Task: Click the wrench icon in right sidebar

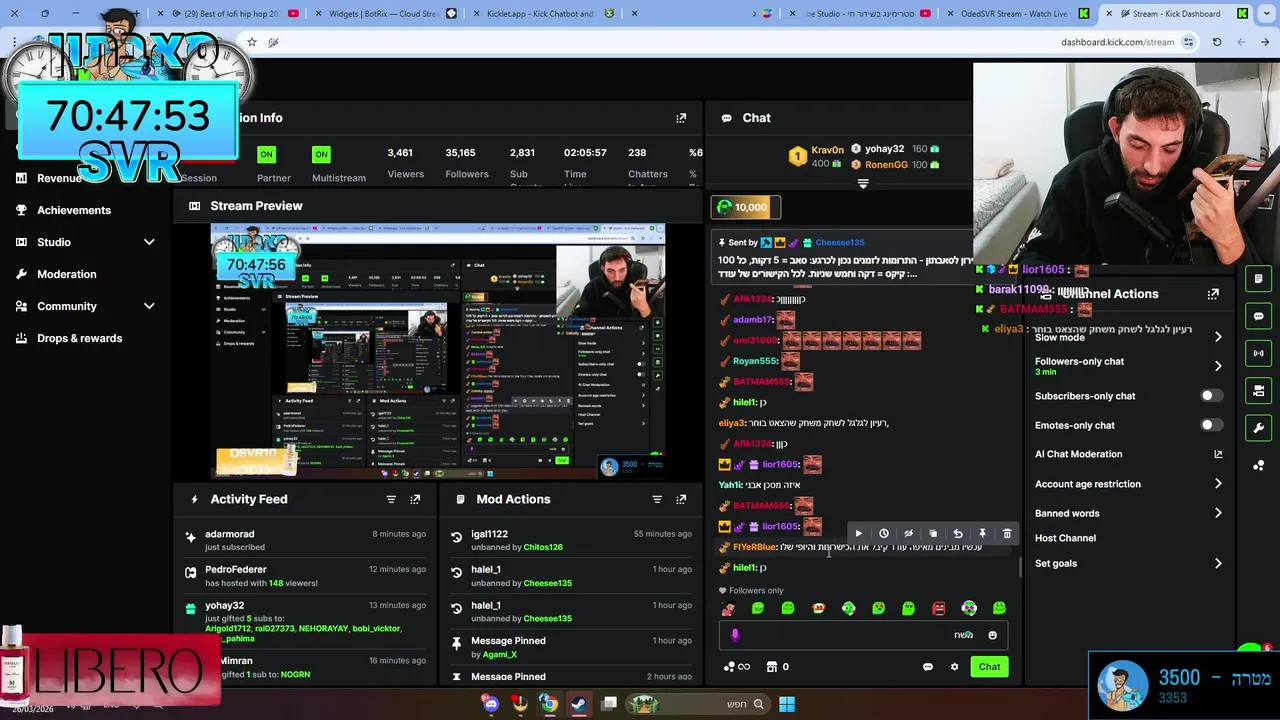Action: (x=1259, y=428)
